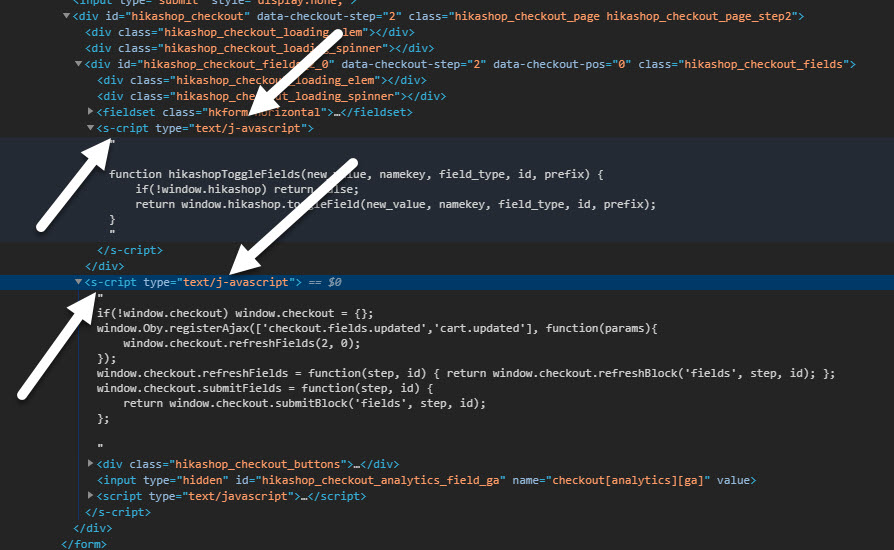Select the hikashop_checkout_buttons div row
The image size is (894, 550).
click(248, 464)
